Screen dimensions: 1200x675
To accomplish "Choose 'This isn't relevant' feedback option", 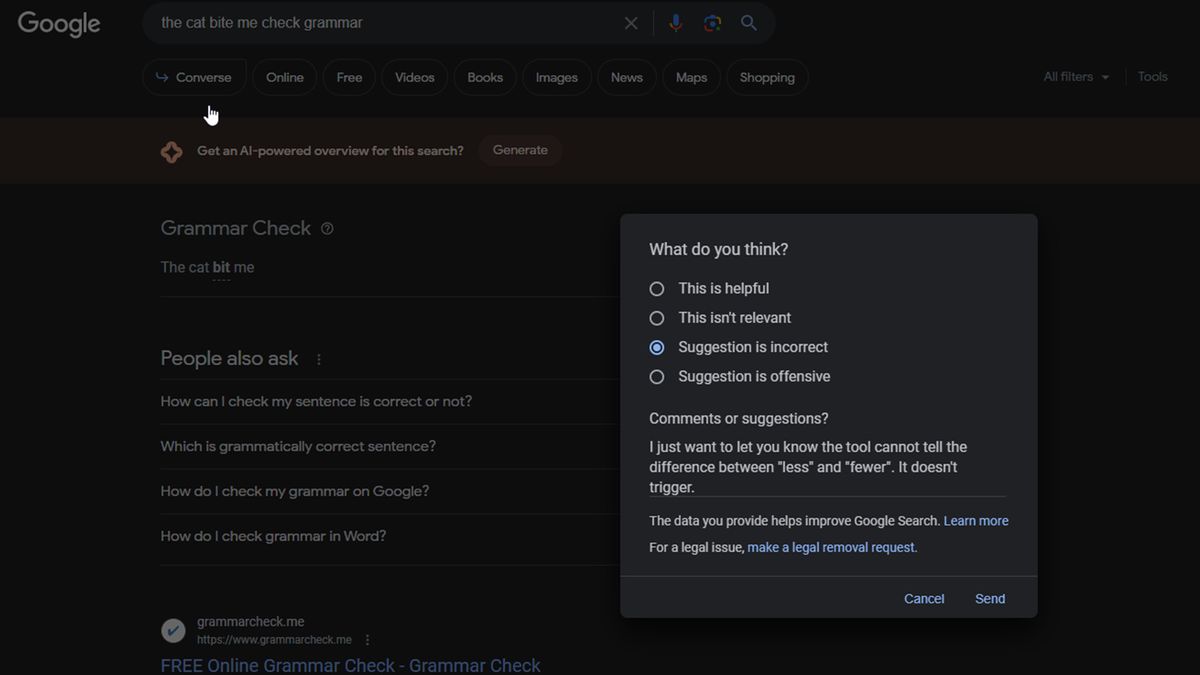I will [656, 317].
